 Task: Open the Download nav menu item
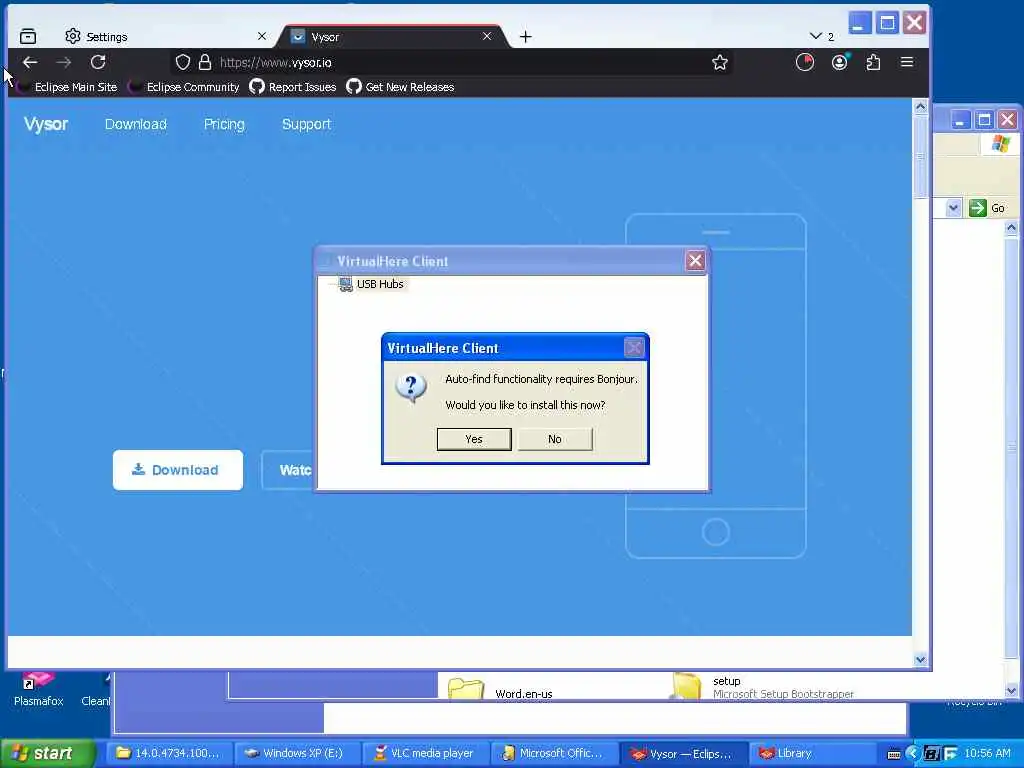tap(136, 124)
